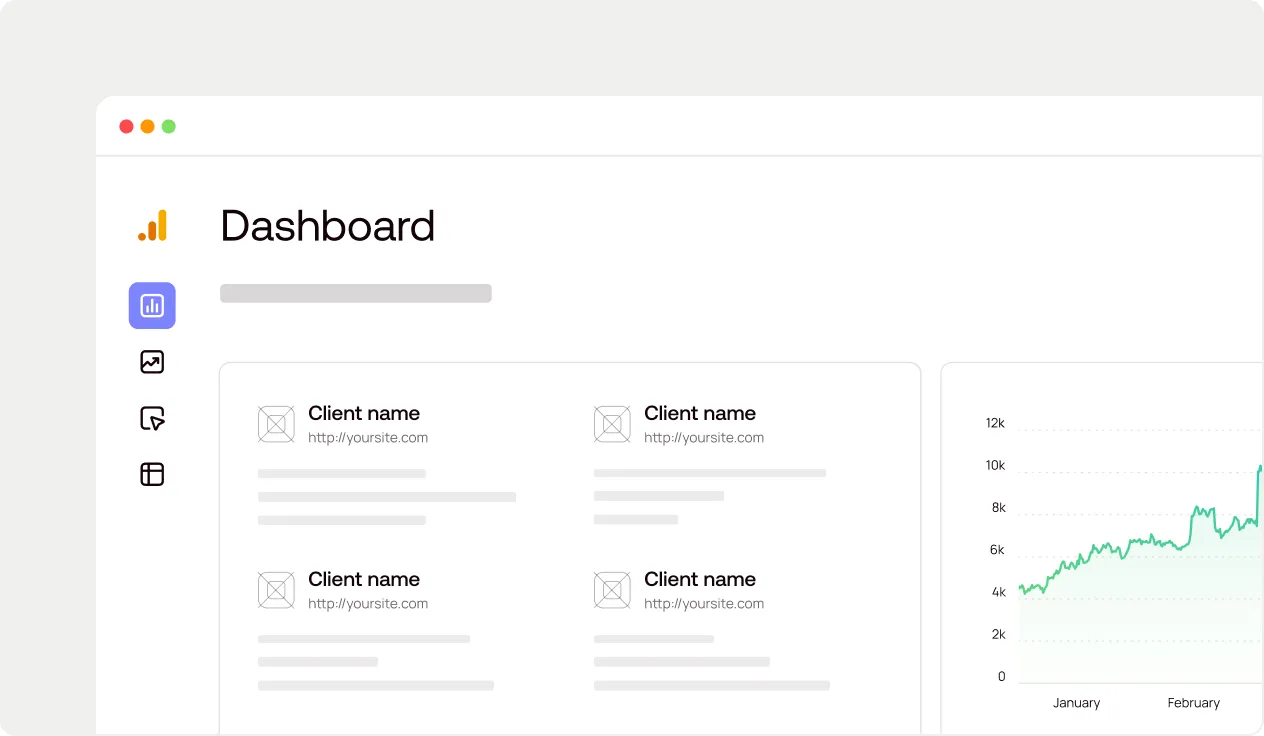
Task: Click the peak of the green chart line
Action: [1261, 466]
